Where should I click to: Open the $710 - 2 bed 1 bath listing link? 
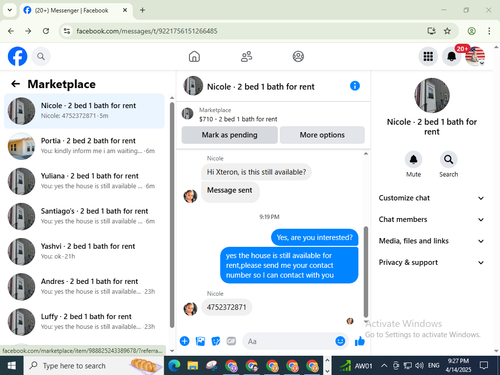point(238,119)
